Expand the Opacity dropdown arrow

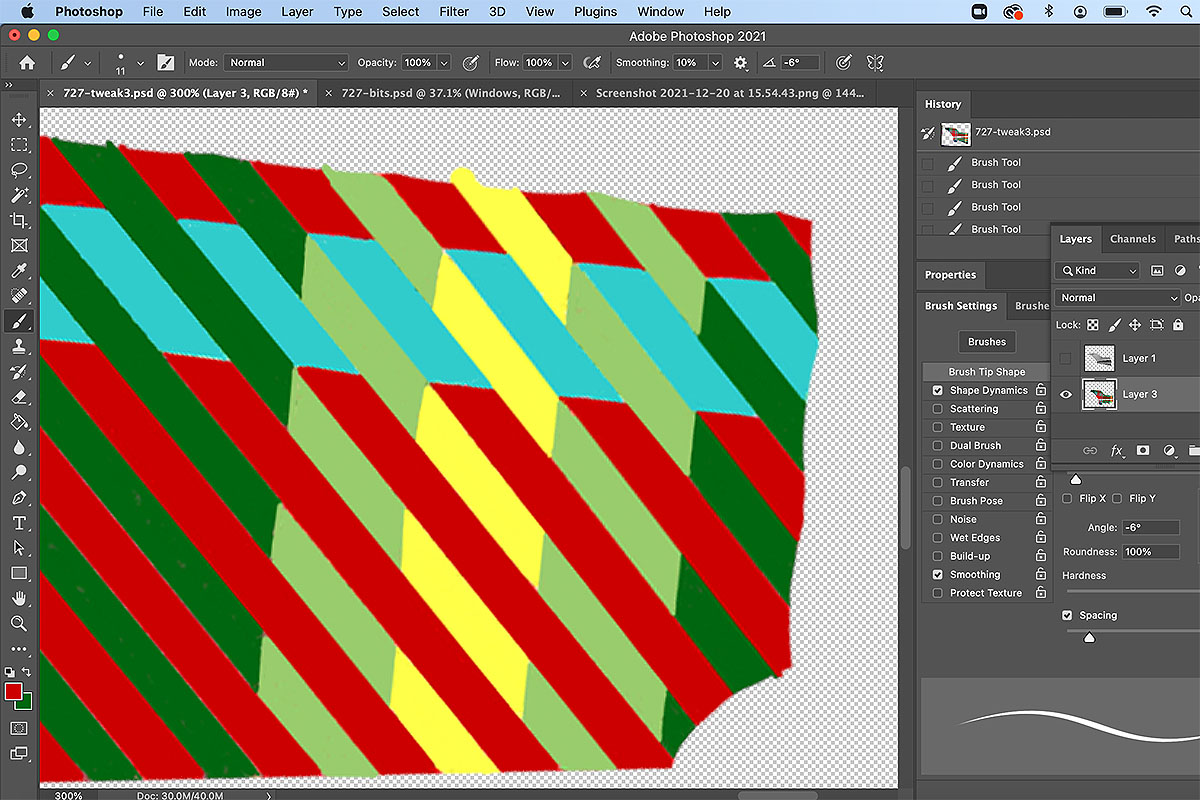click(x=444, y=62)
